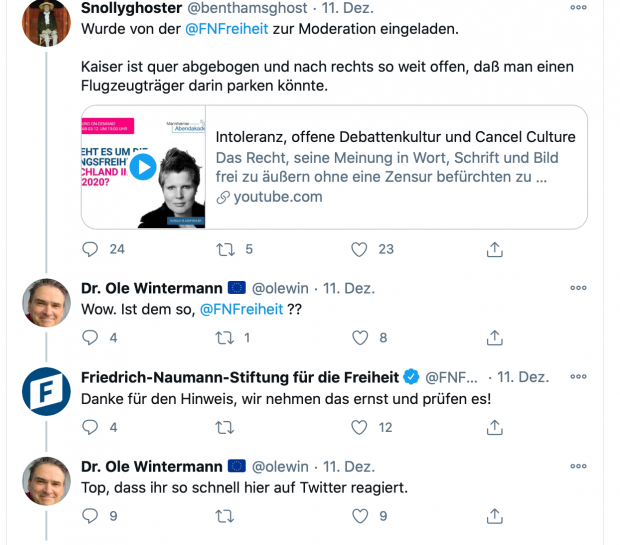Screen dimensions: 620x545
Task: Like the Snollyghoster tweet with 23 likes
Action: (359, 249)
